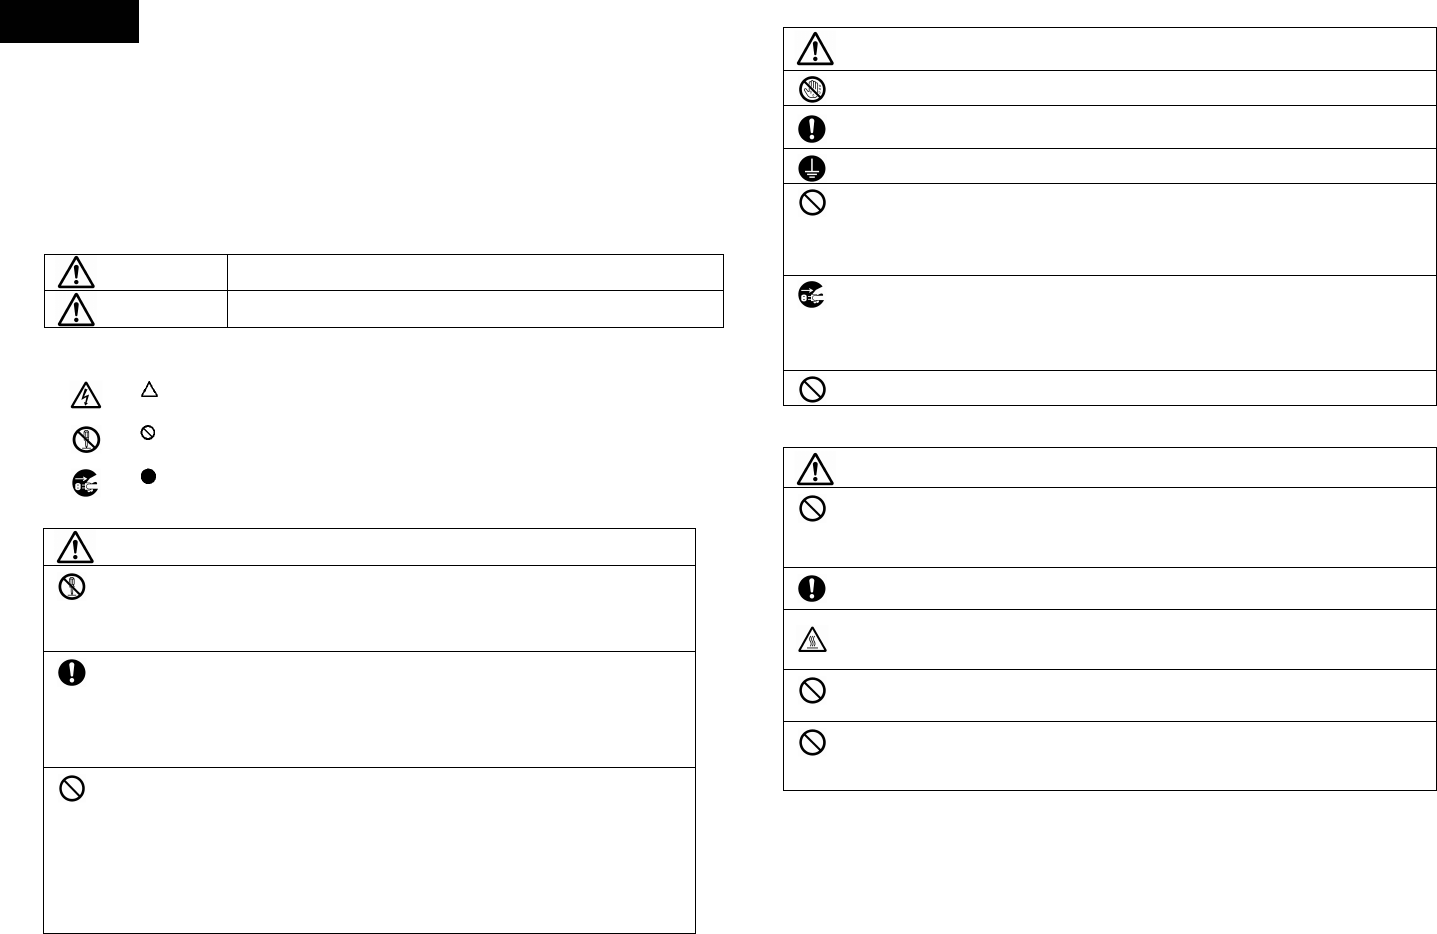Click the exclamation mandatory icon in the lower-right table

point(812,589)
